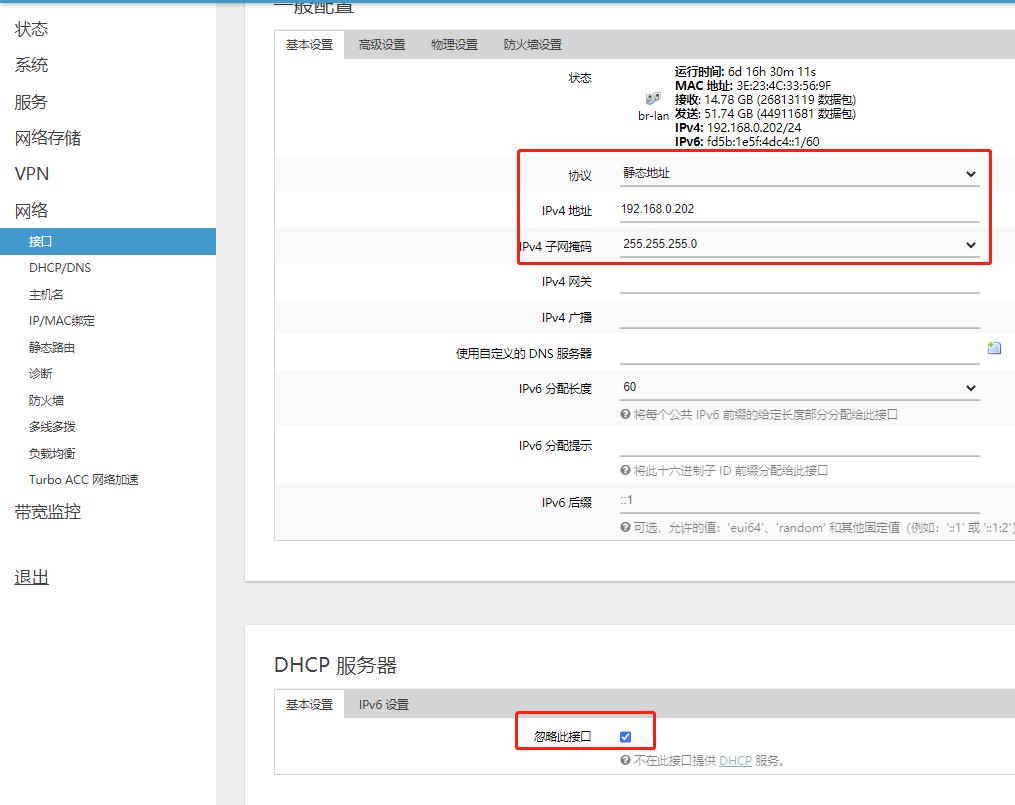Switch to IPv6 设置 in DHCP server

point(383,704)
